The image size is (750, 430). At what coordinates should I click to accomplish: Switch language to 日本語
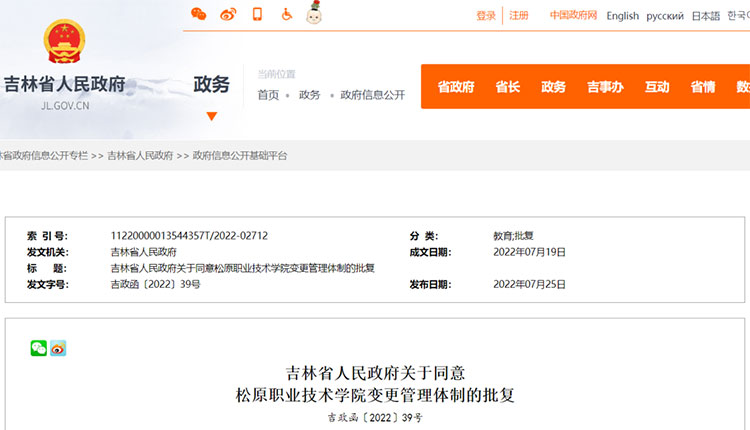tap(706, 16)
